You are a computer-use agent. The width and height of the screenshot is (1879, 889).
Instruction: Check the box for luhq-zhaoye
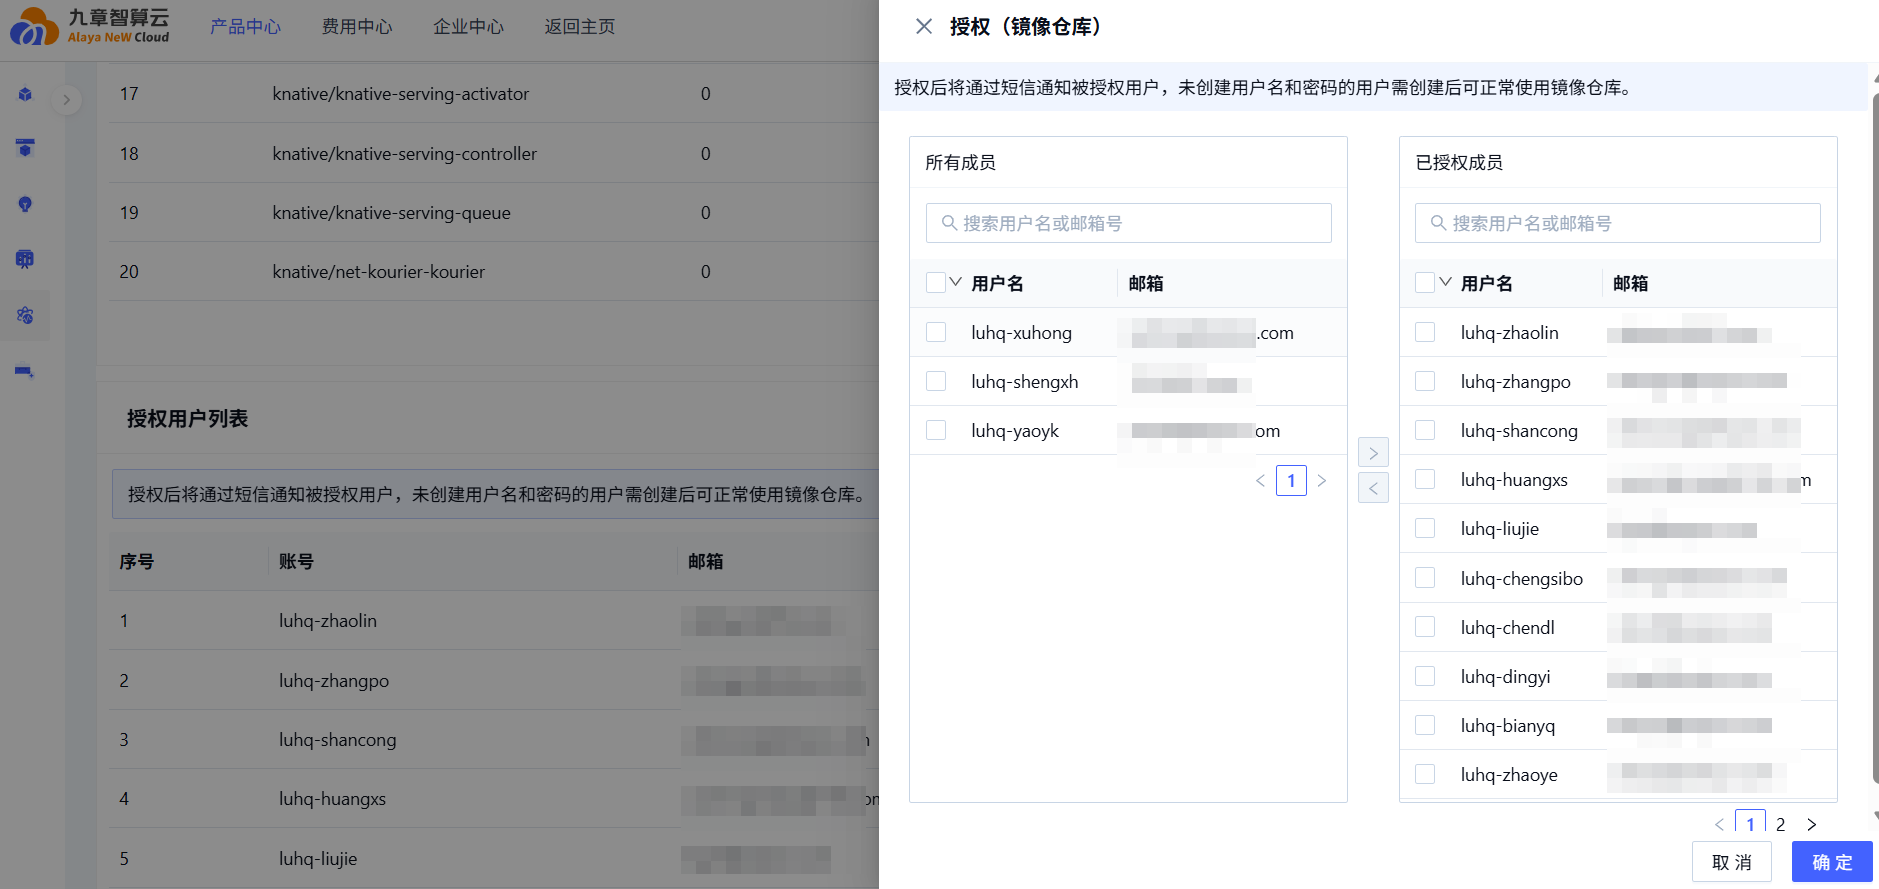point(1425,774)
